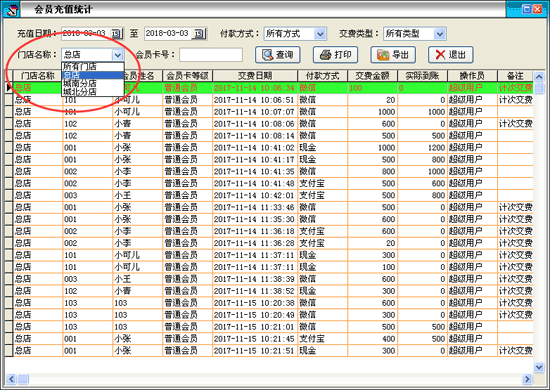Viewport: 550px width, 390px height.
Task: Click vertical scrollbar up arrow
Action: coord(539,76)
